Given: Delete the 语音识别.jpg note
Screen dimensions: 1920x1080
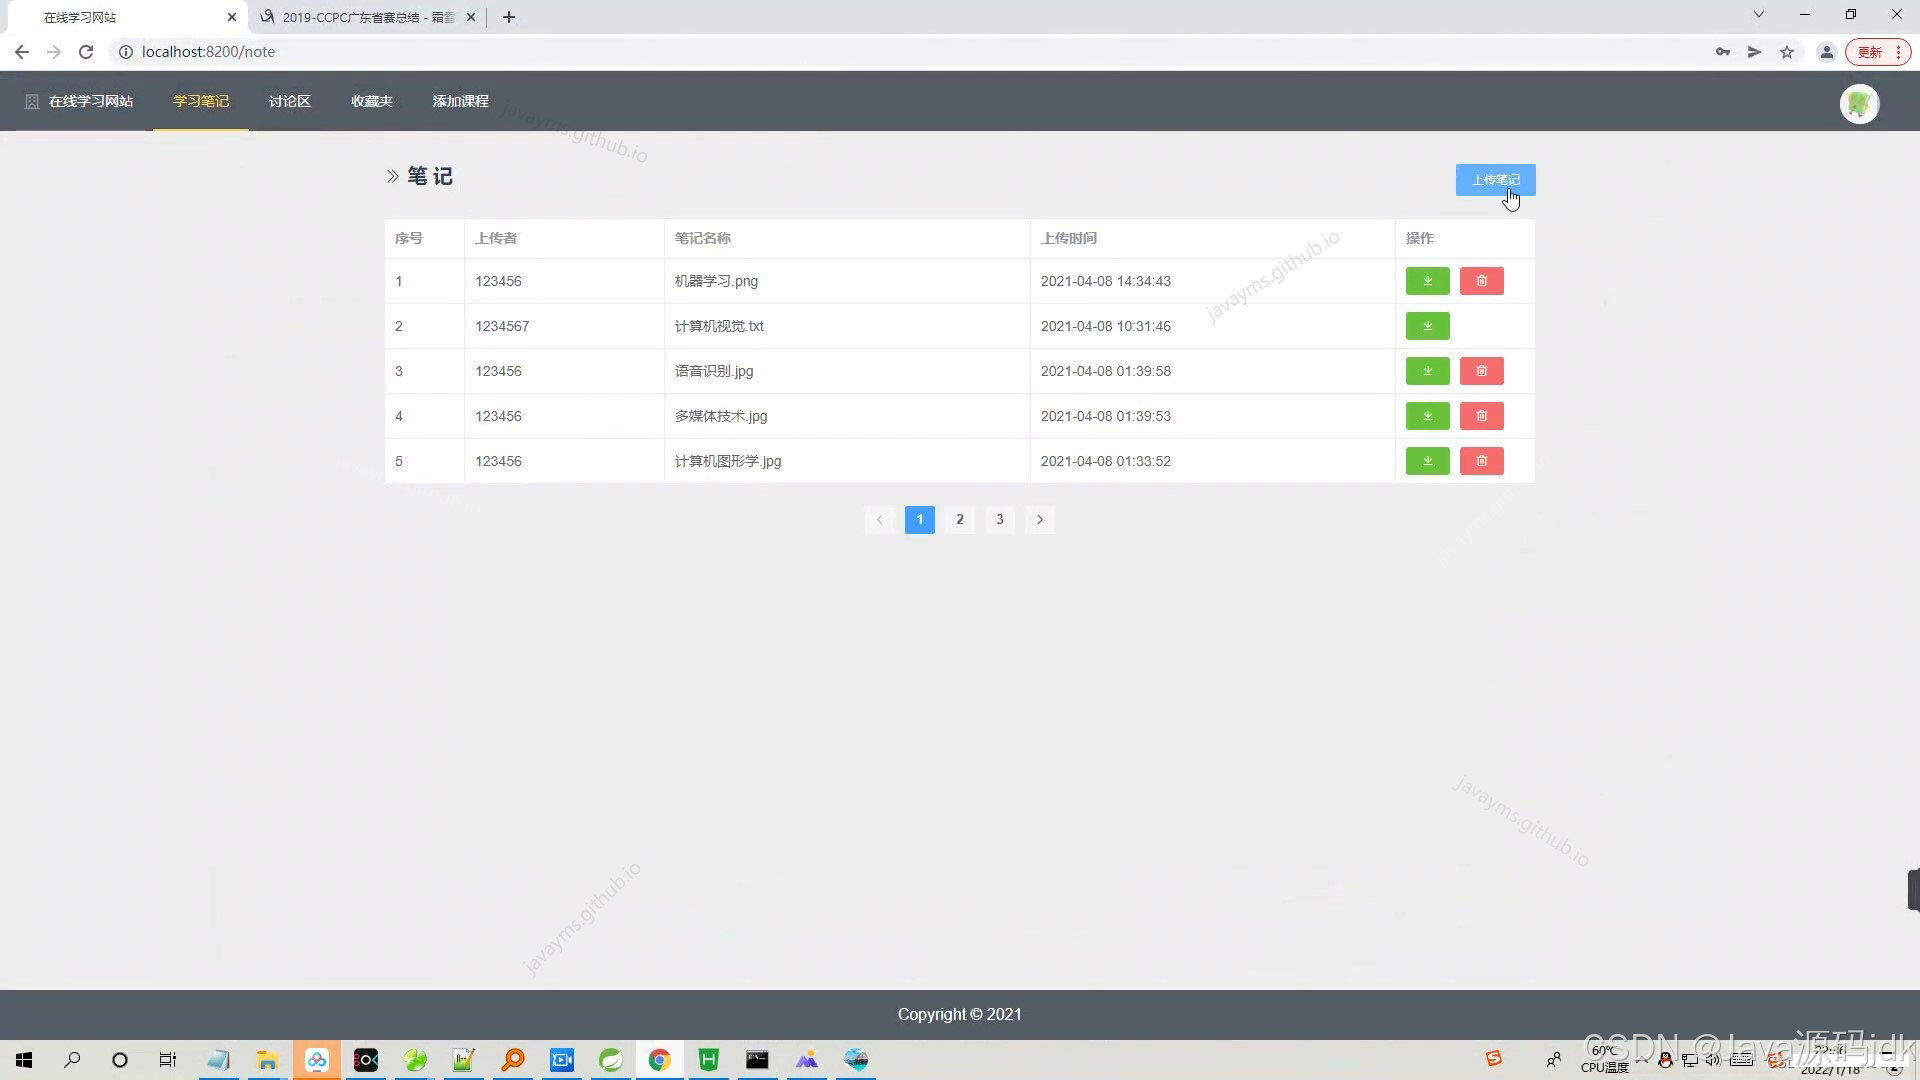Looking at the screenshot, I should (1481, 371).
